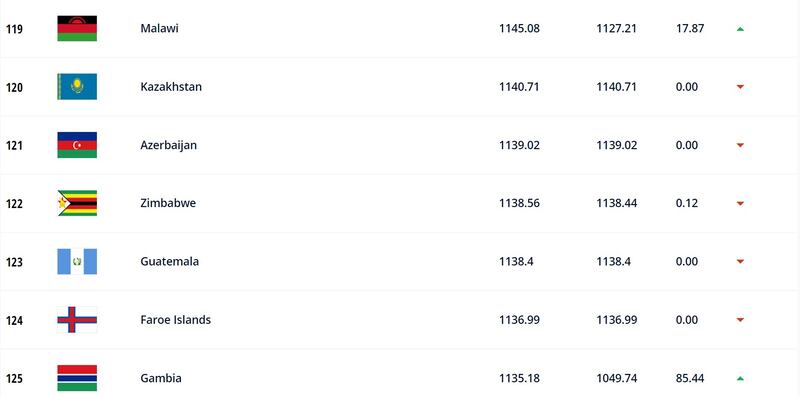The width and height of the screenshot is (800, 396).
Task: Select the Azerbaijan team name
Action: 168,145
